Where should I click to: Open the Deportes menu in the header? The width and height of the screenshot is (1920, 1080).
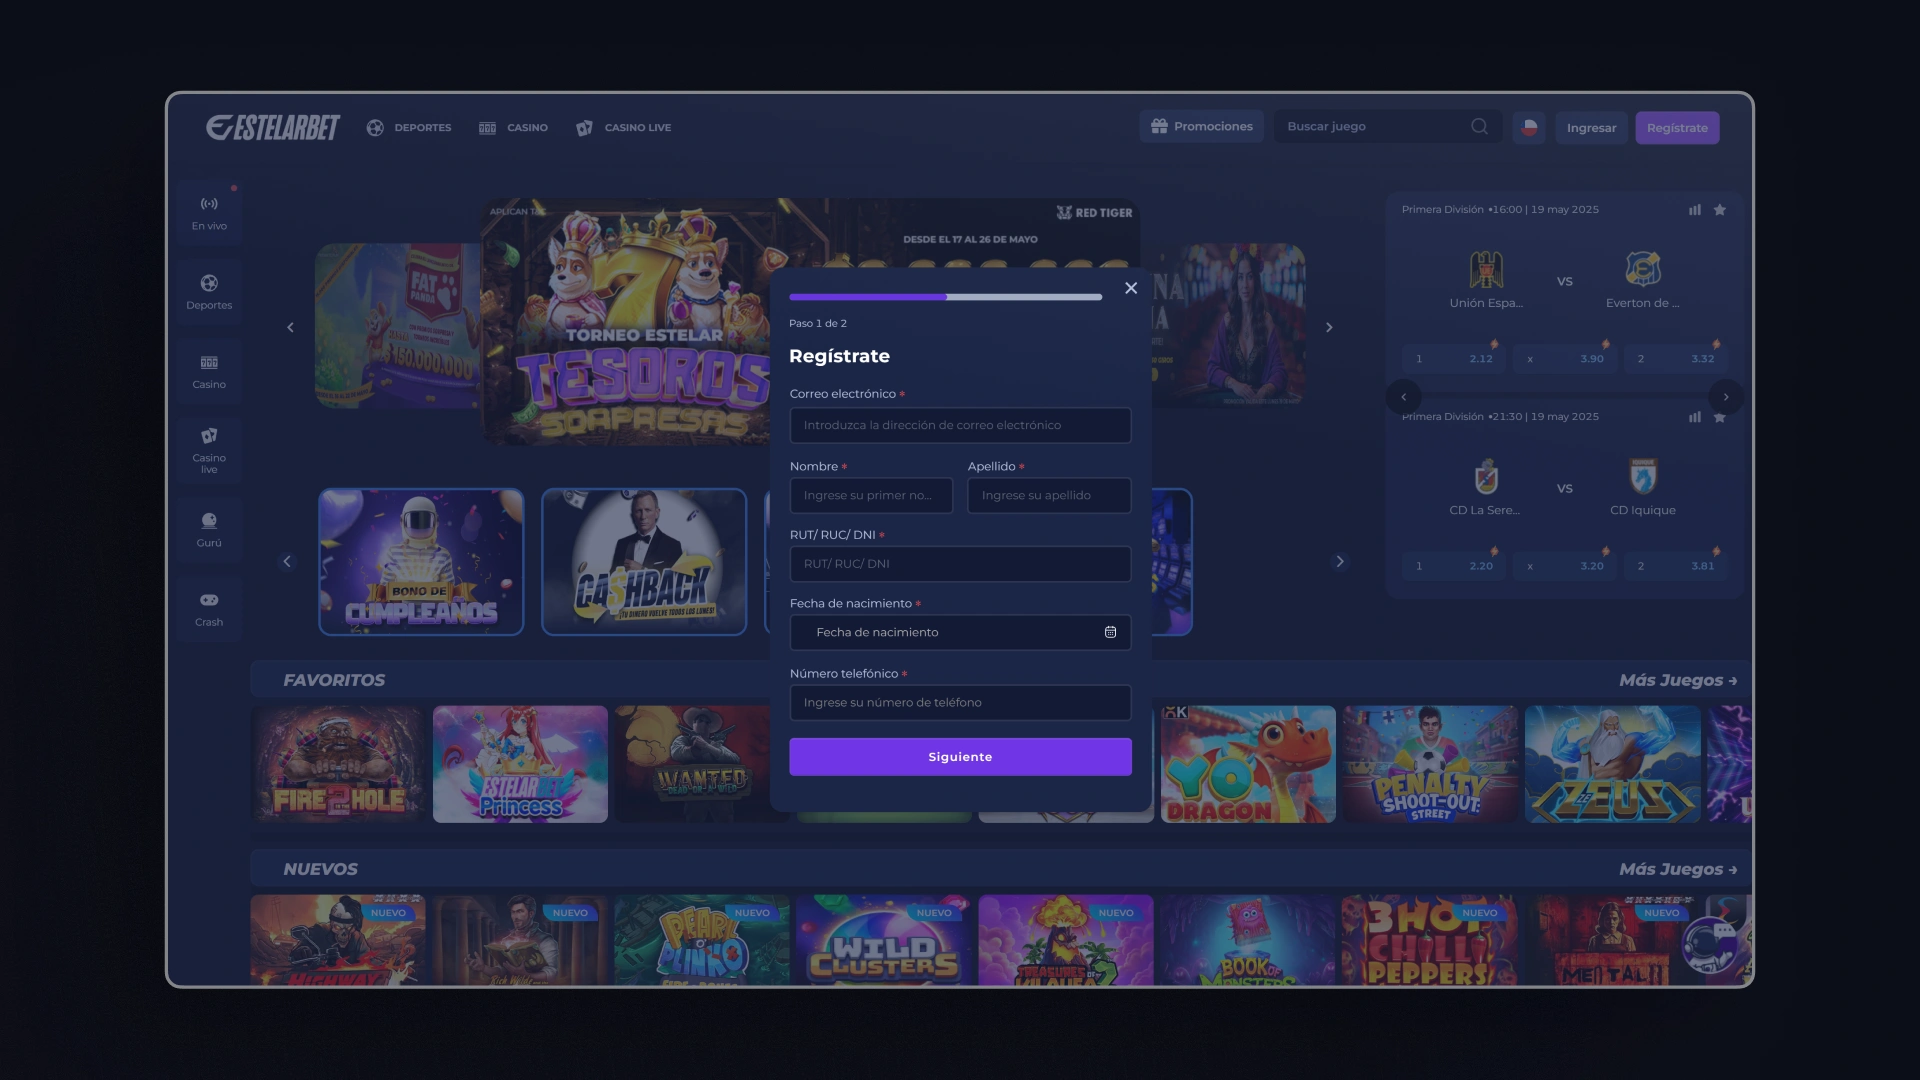[409, 128]
